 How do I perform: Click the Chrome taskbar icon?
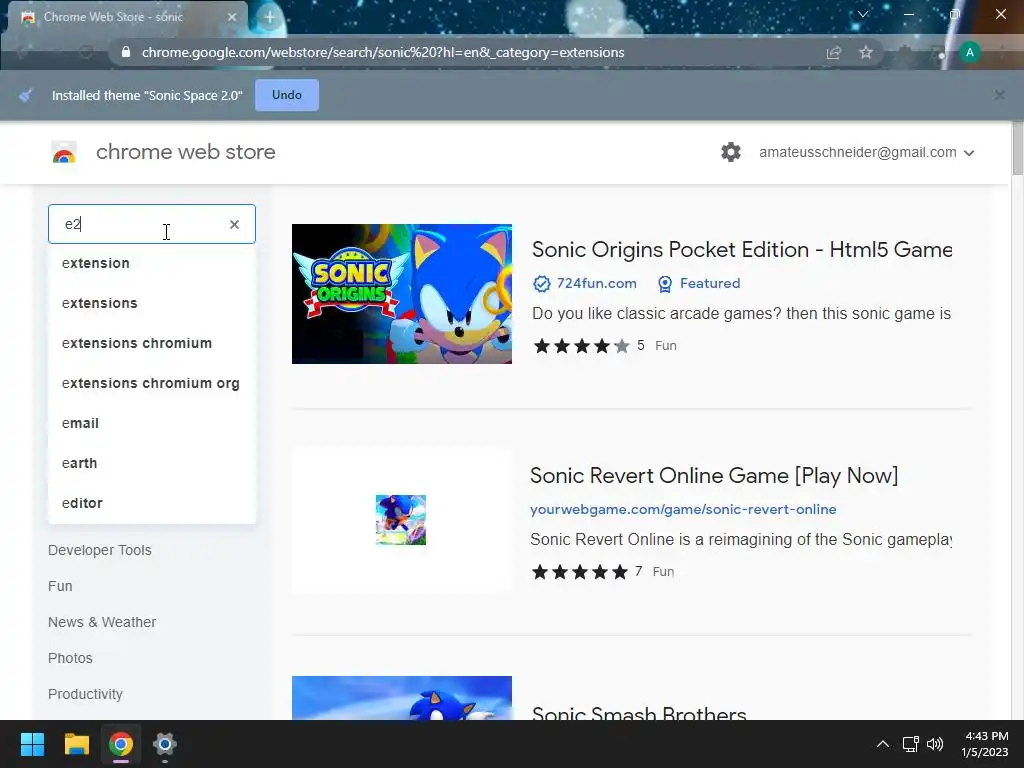[x=121, y=744]
